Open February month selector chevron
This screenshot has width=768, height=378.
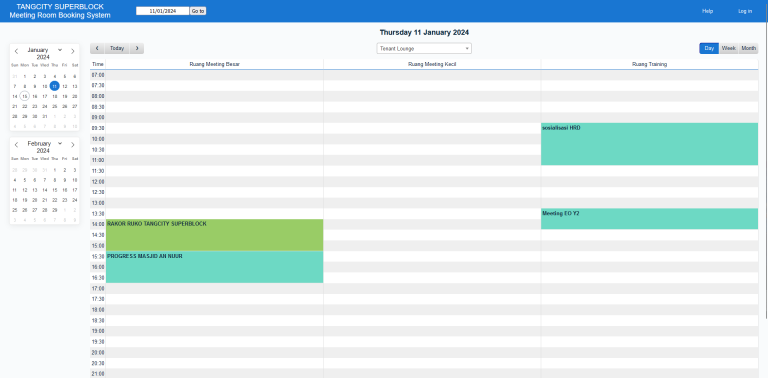60,143
